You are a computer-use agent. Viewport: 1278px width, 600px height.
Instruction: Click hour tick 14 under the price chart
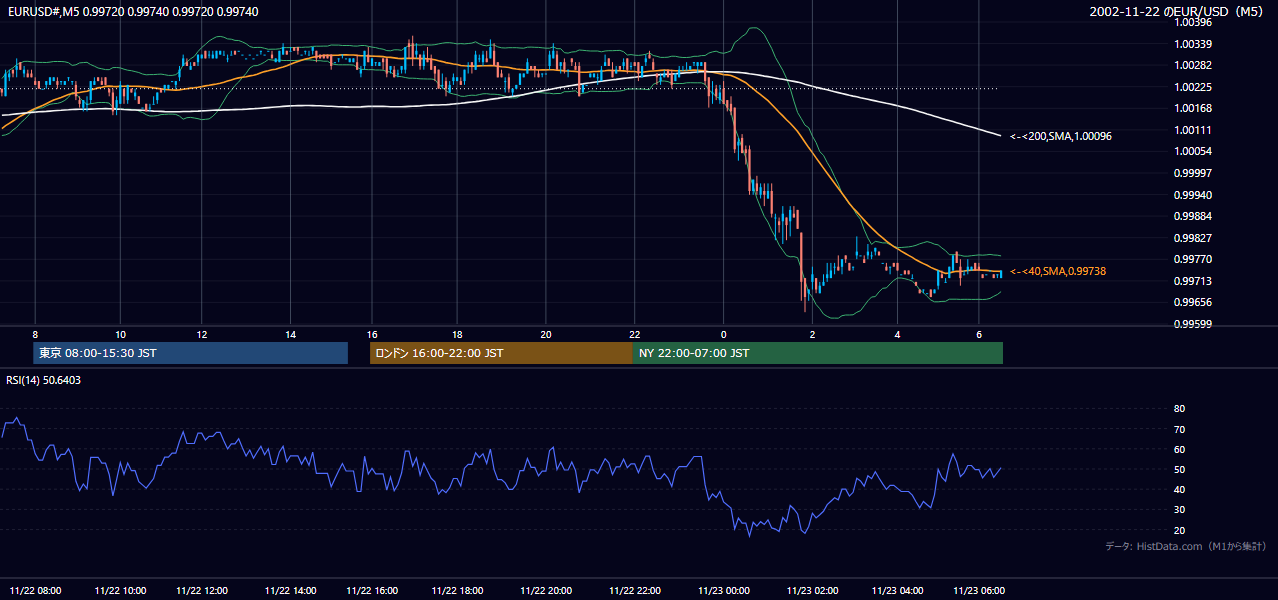click(x=290, y=334)
